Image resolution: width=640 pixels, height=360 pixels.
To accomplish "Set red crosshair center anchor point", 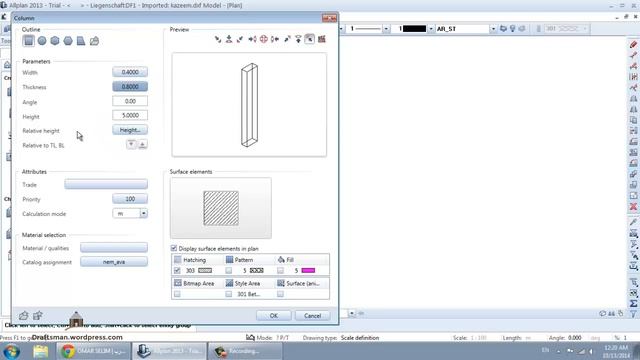I will 264,39.
